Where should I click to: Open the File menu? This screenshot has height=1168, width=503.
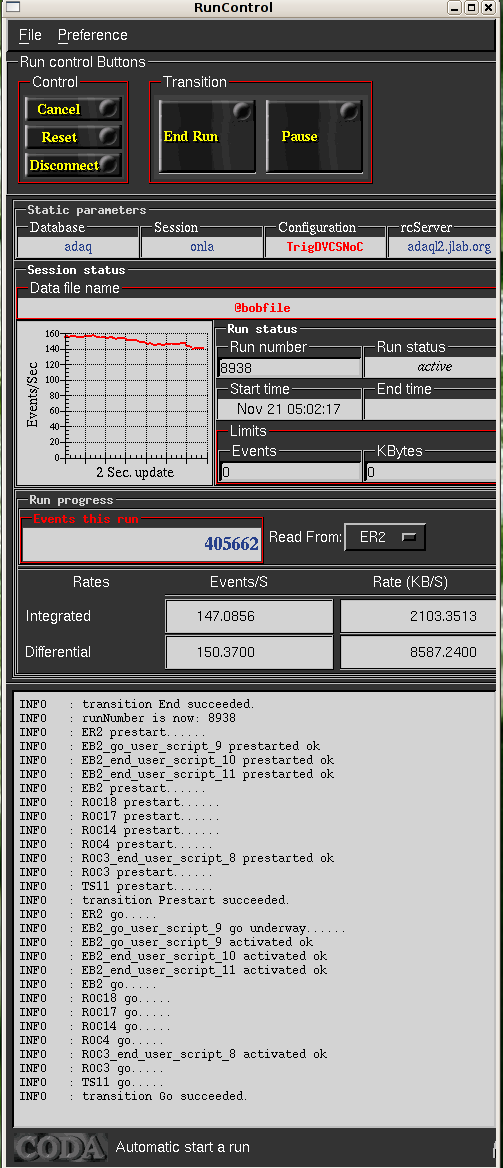pos(31,35)
